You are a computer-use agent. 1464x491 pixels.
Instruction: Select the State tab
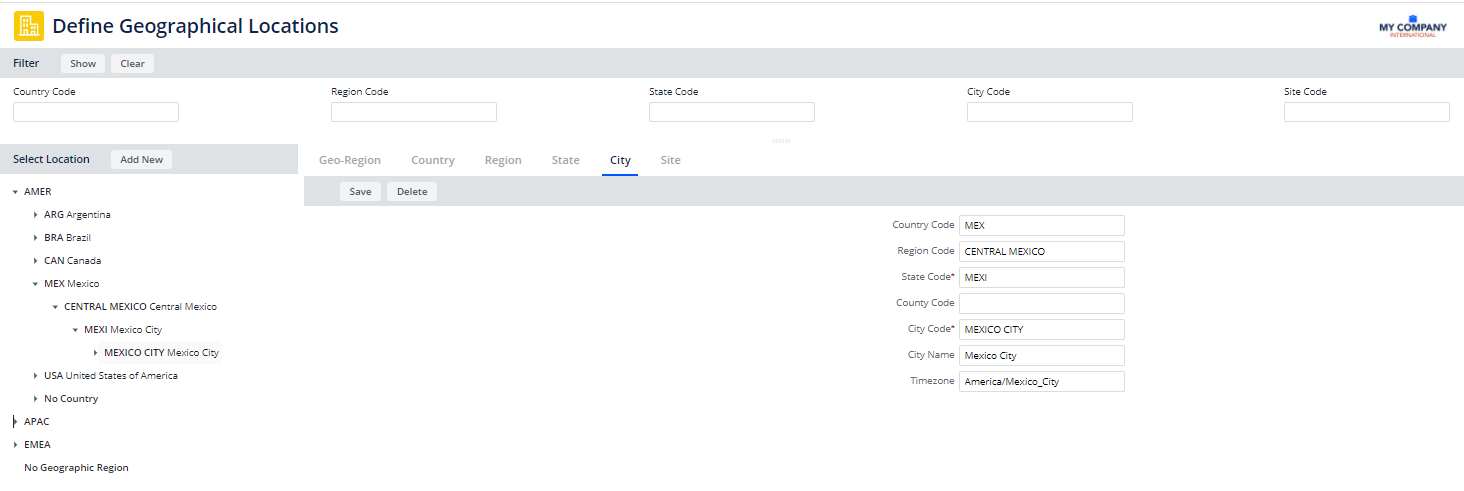565,160
